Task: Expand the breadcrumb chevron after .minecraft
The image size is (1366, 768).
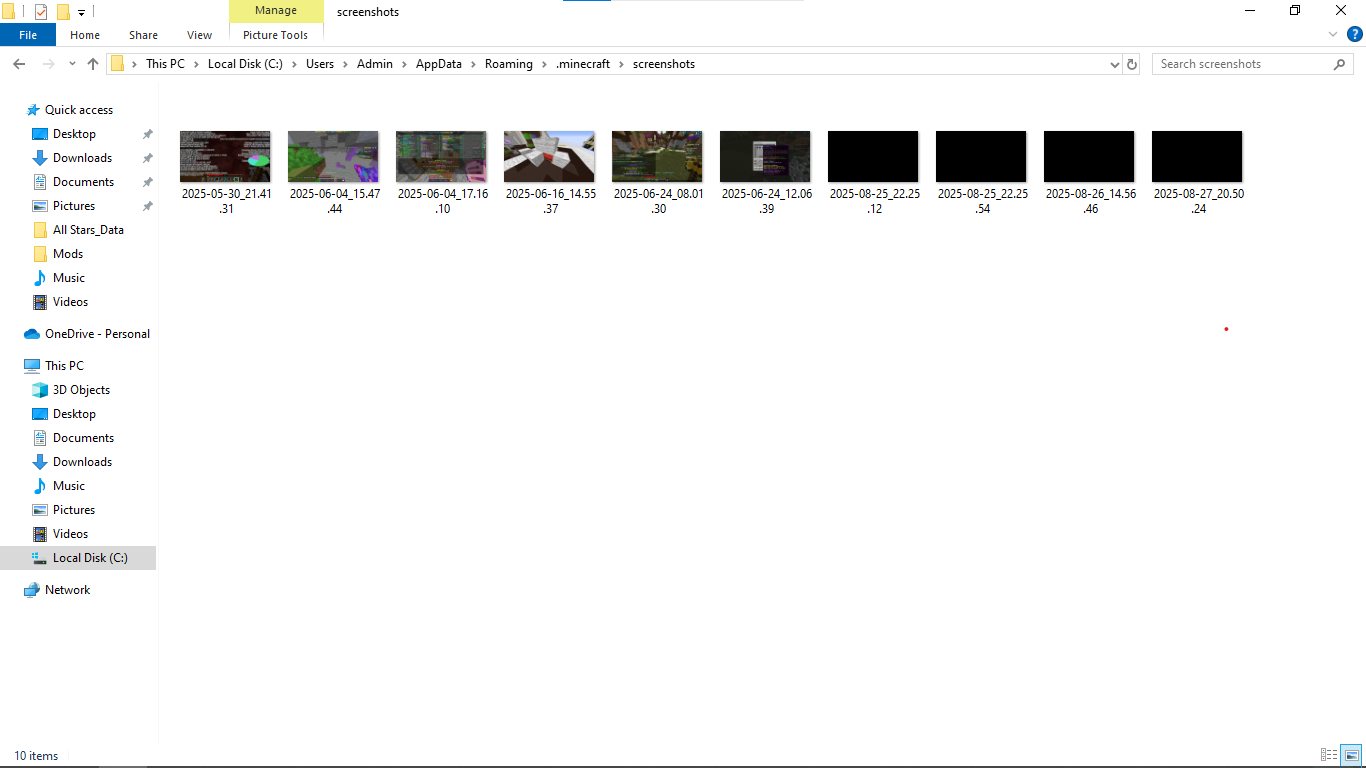Action: pos(622,64)
